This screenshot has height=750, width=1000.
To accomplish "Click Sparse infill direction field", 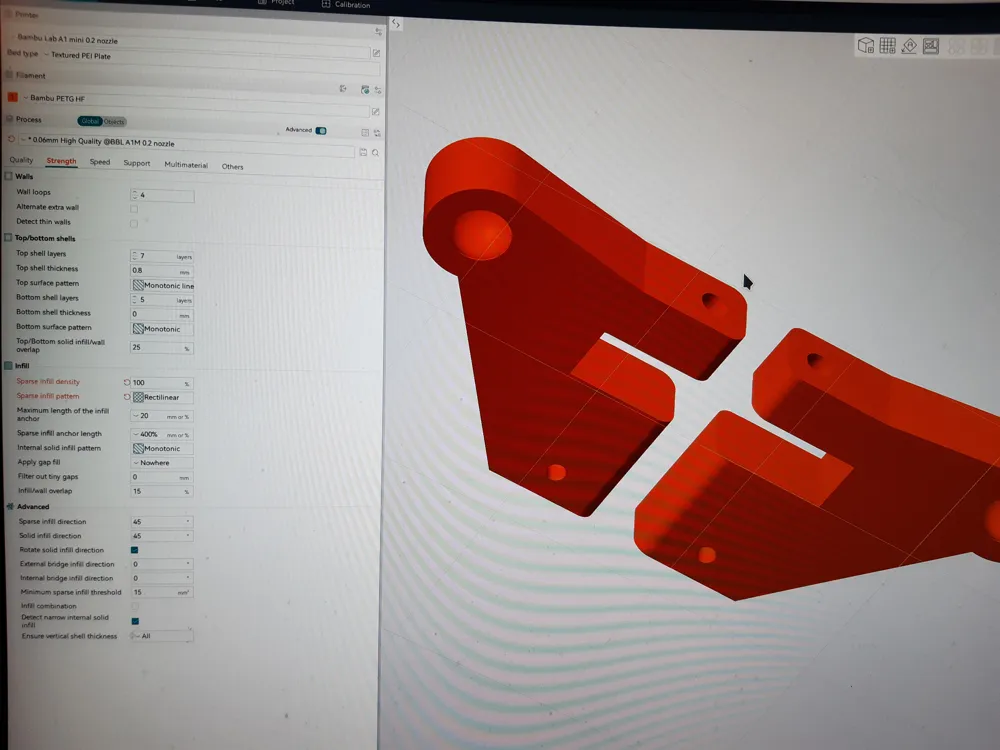I will coord(162,521).
